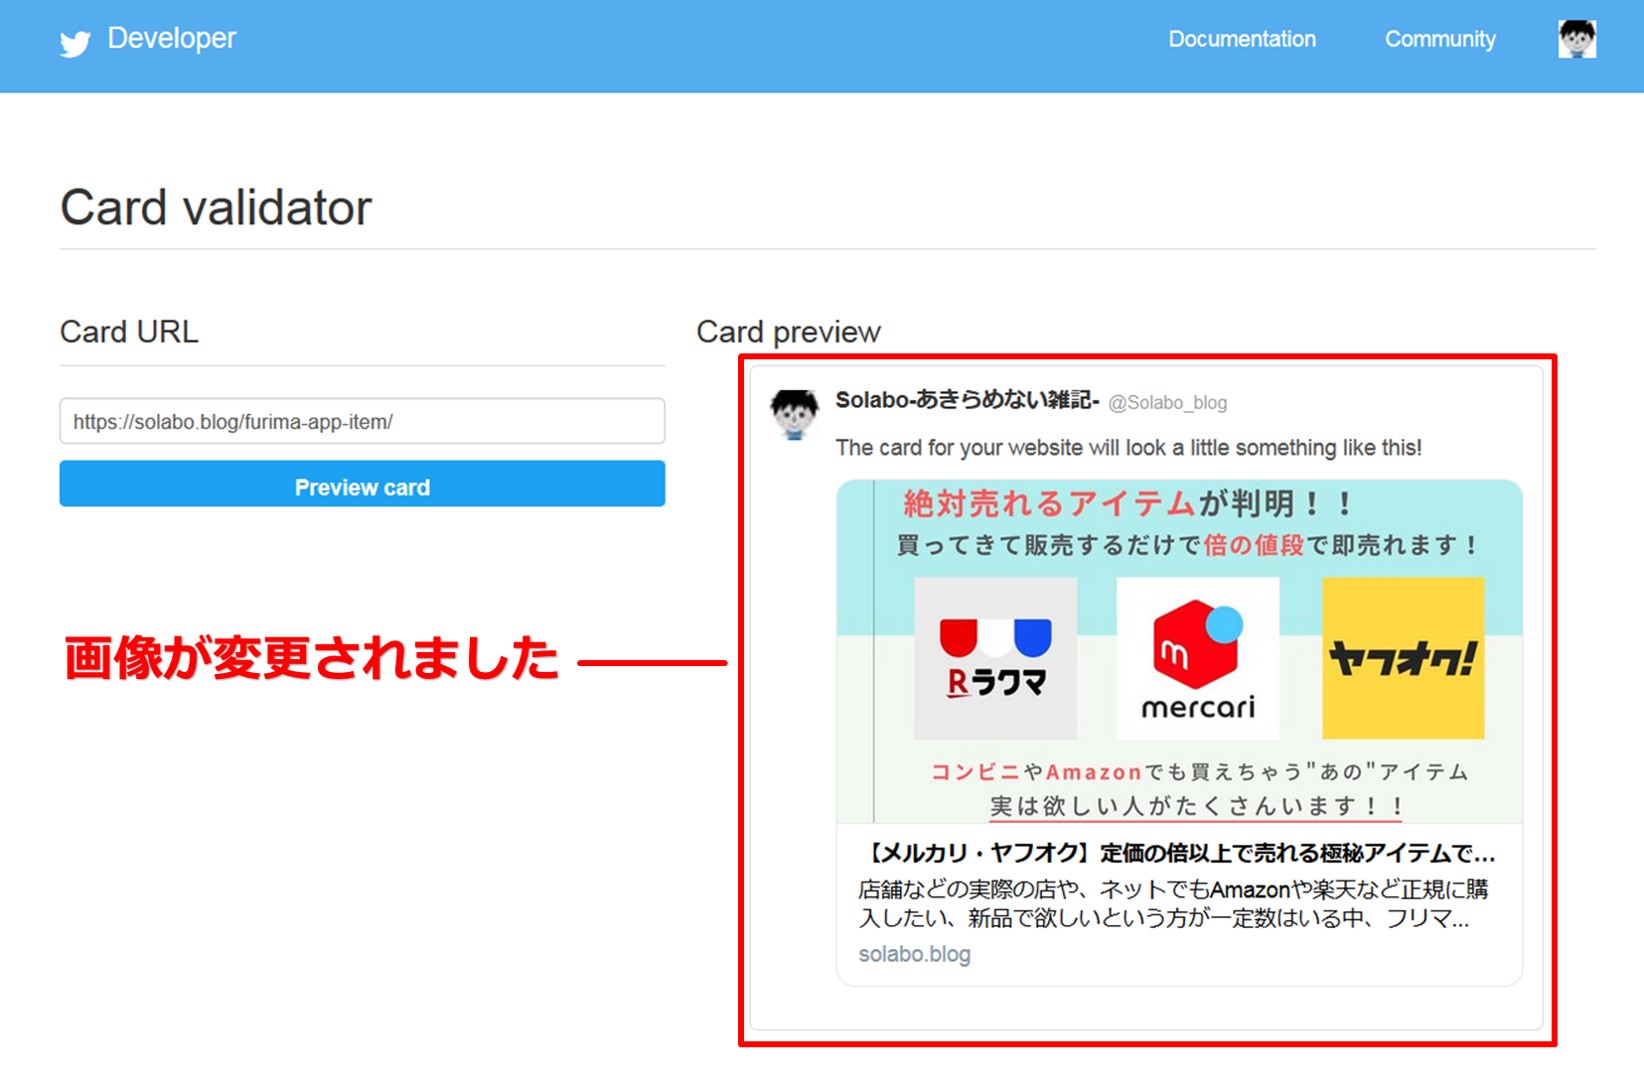Click the Rakuma logo in card image

(995, 658)
